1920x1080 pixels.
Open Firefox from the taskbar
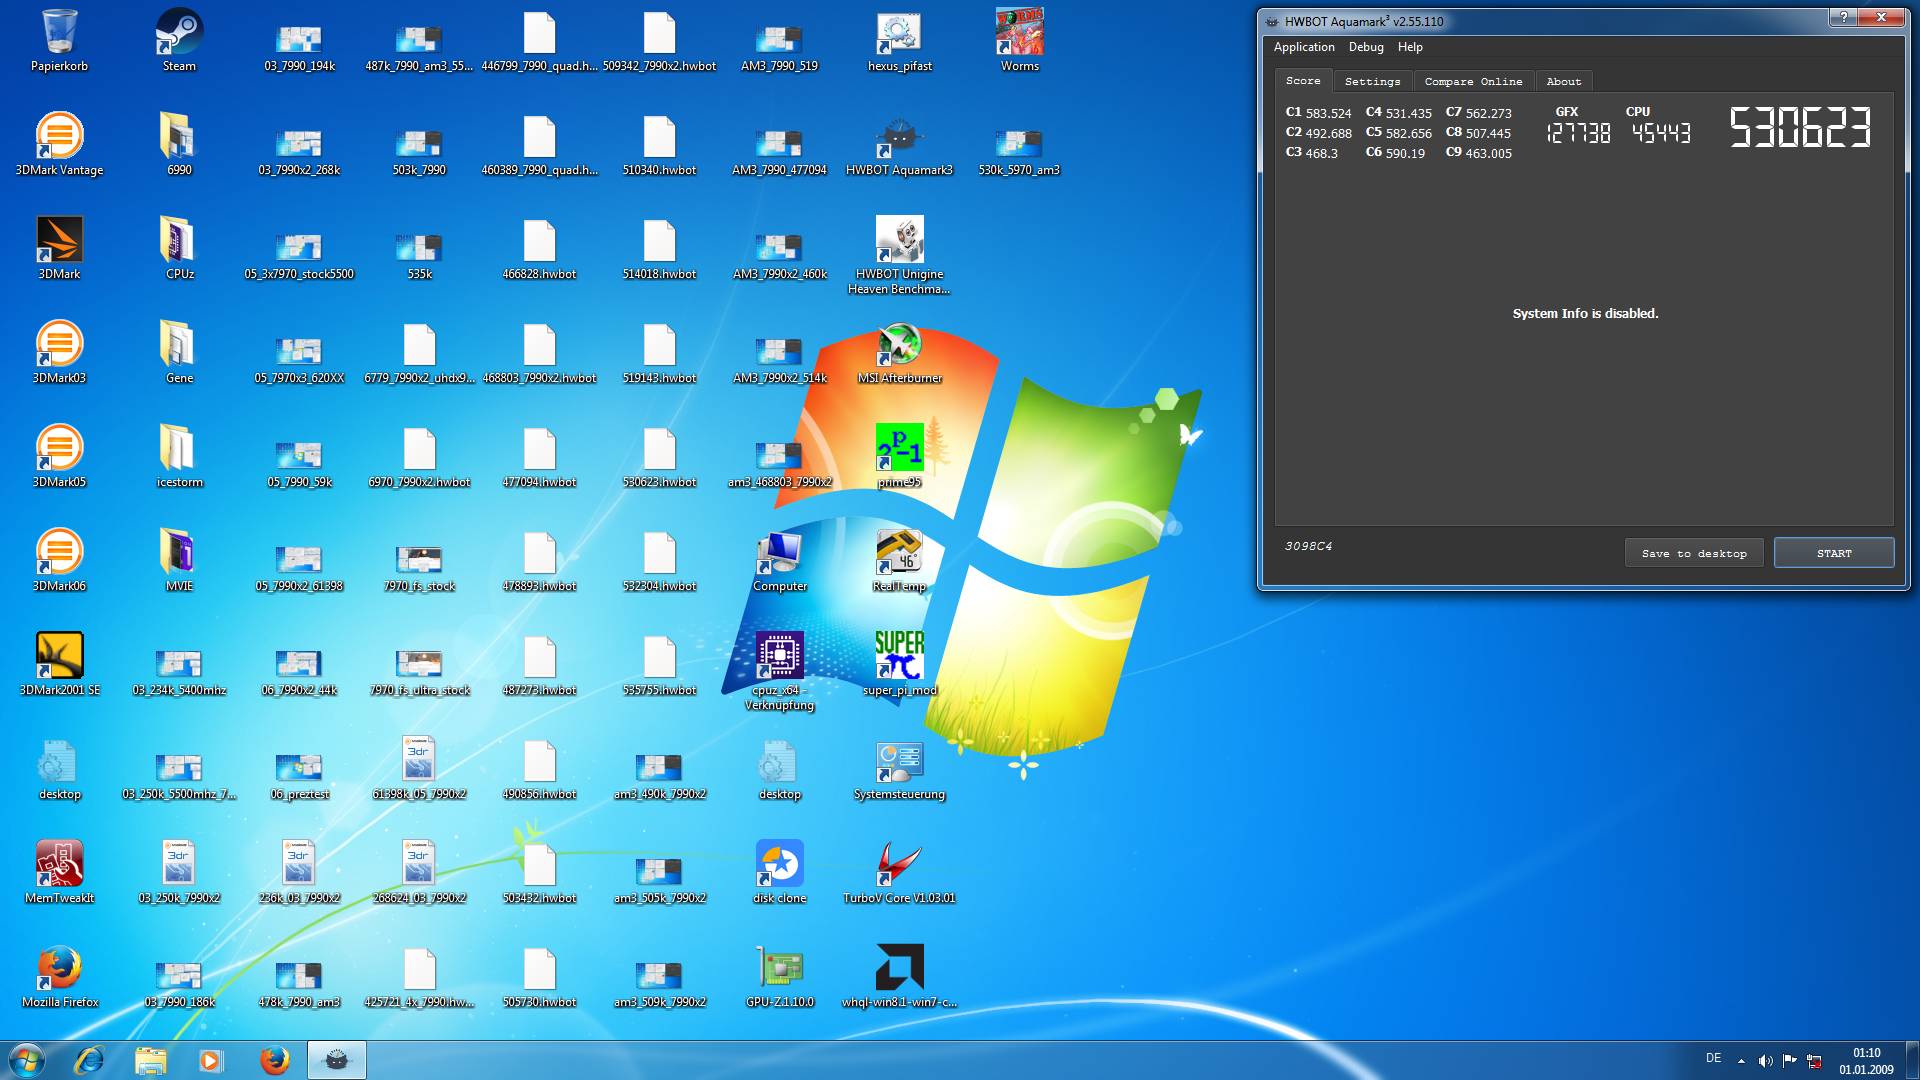click(x=274, y=1060)
